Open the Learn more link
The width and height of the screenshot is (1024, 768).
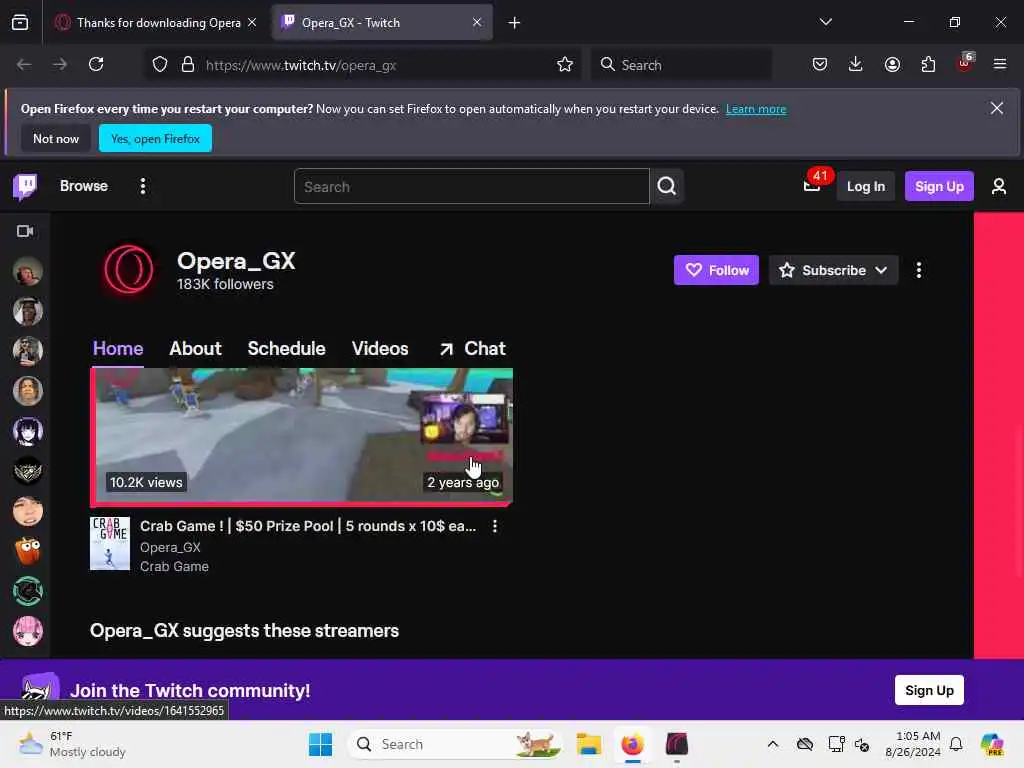pyautogui.click(x=756, y=109)
